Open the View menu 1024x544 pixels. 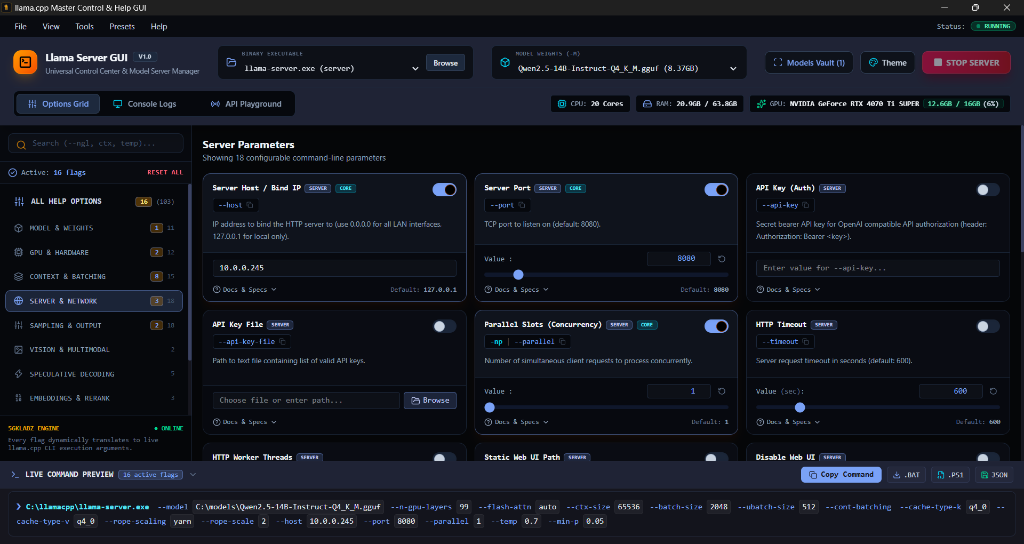pos(51,27)
